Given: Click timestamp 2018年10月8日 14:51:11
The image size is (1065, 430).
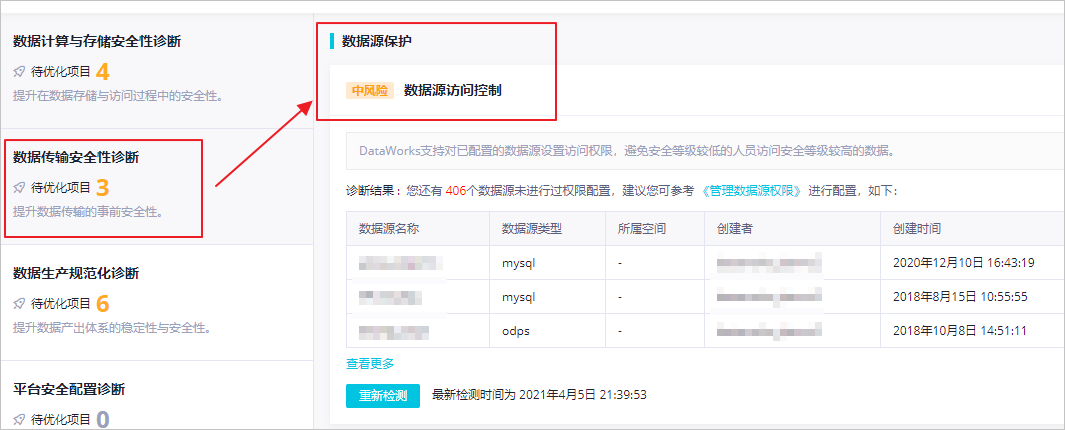Looking at the screenshot, I should (960, 331).
